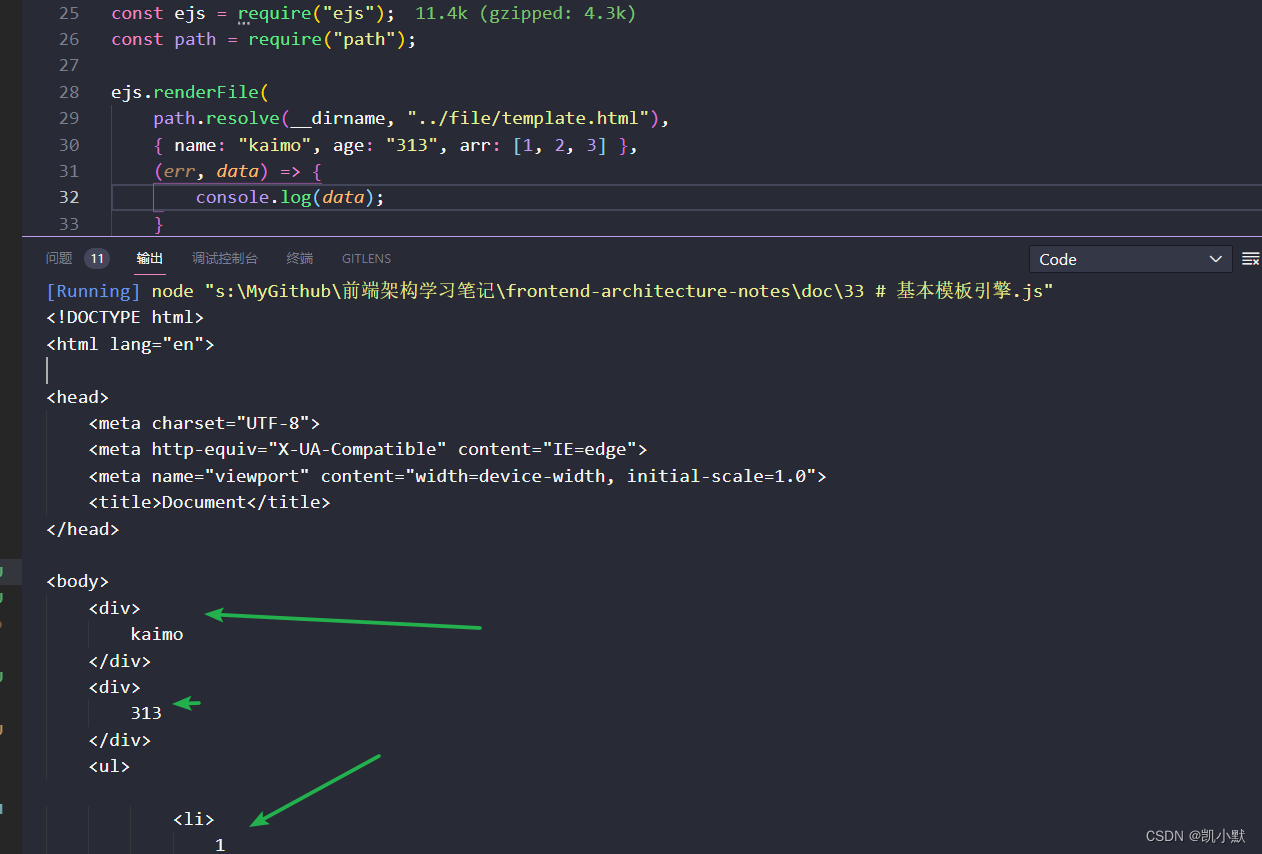The image size is (1262, 854).
Task: Open the GITLENS panel tab
Action: pos(366,258)
